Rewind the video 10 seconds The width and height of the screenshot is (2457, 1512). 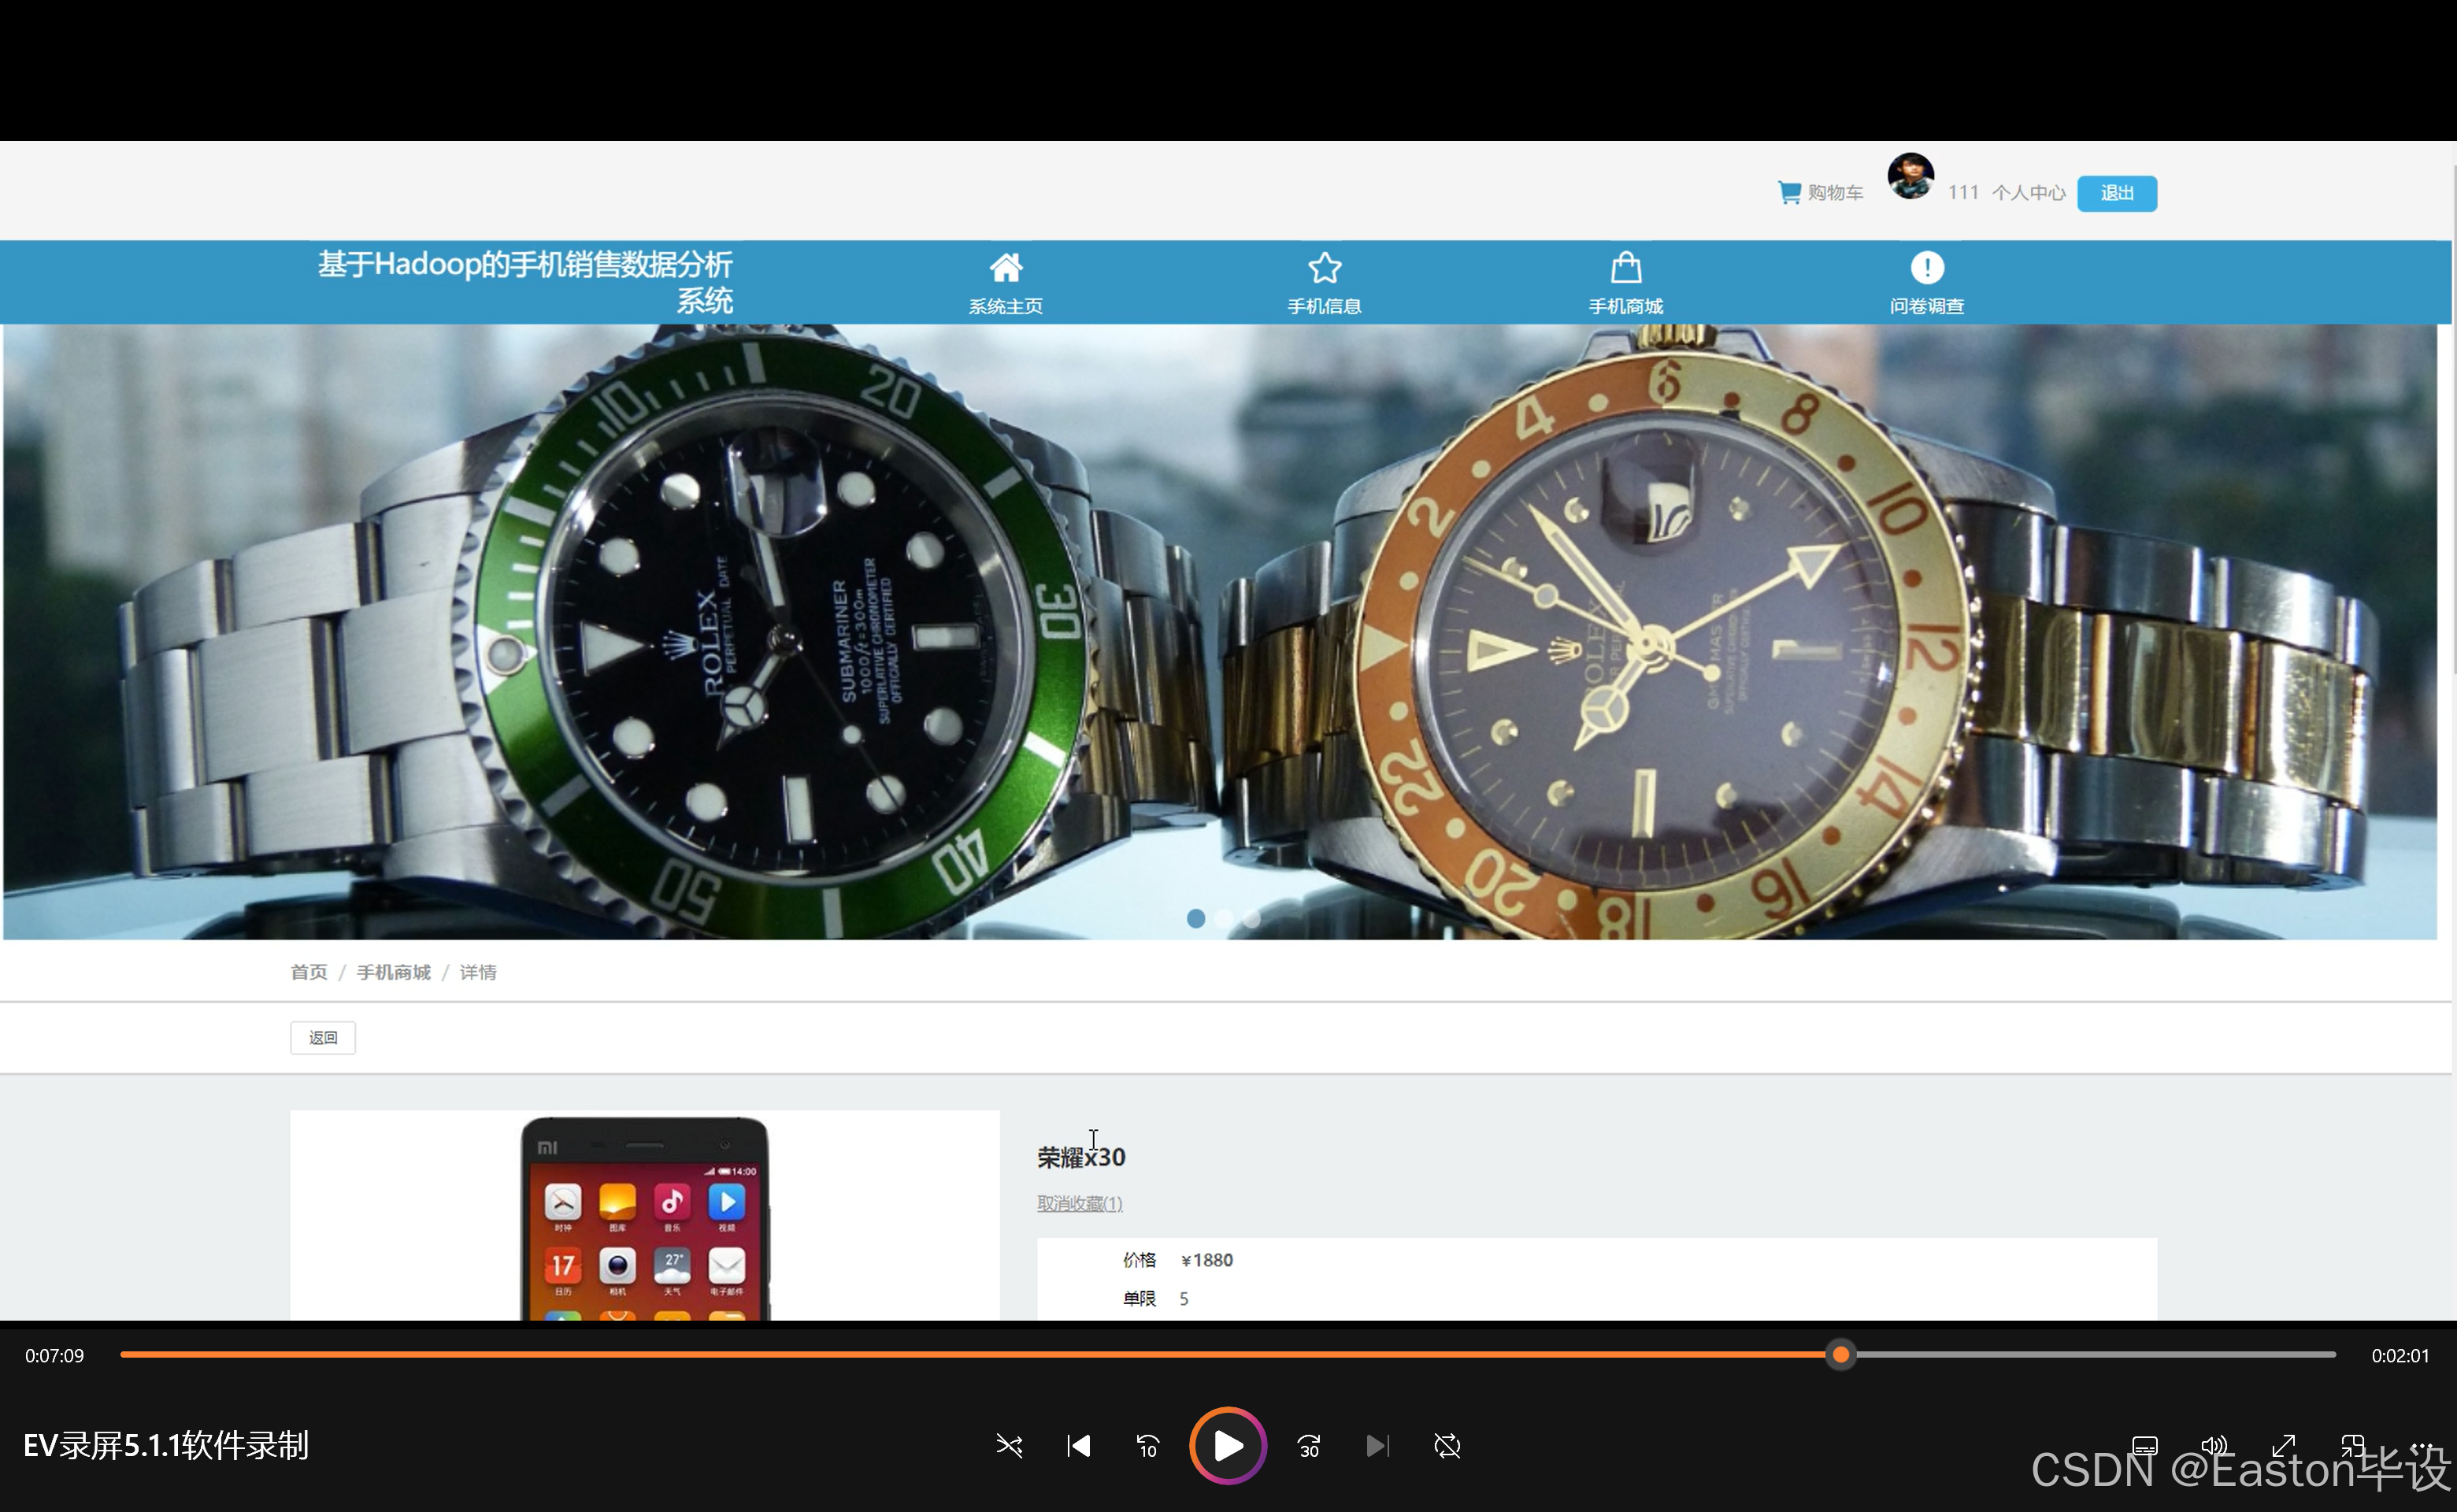[1148, 1446]
